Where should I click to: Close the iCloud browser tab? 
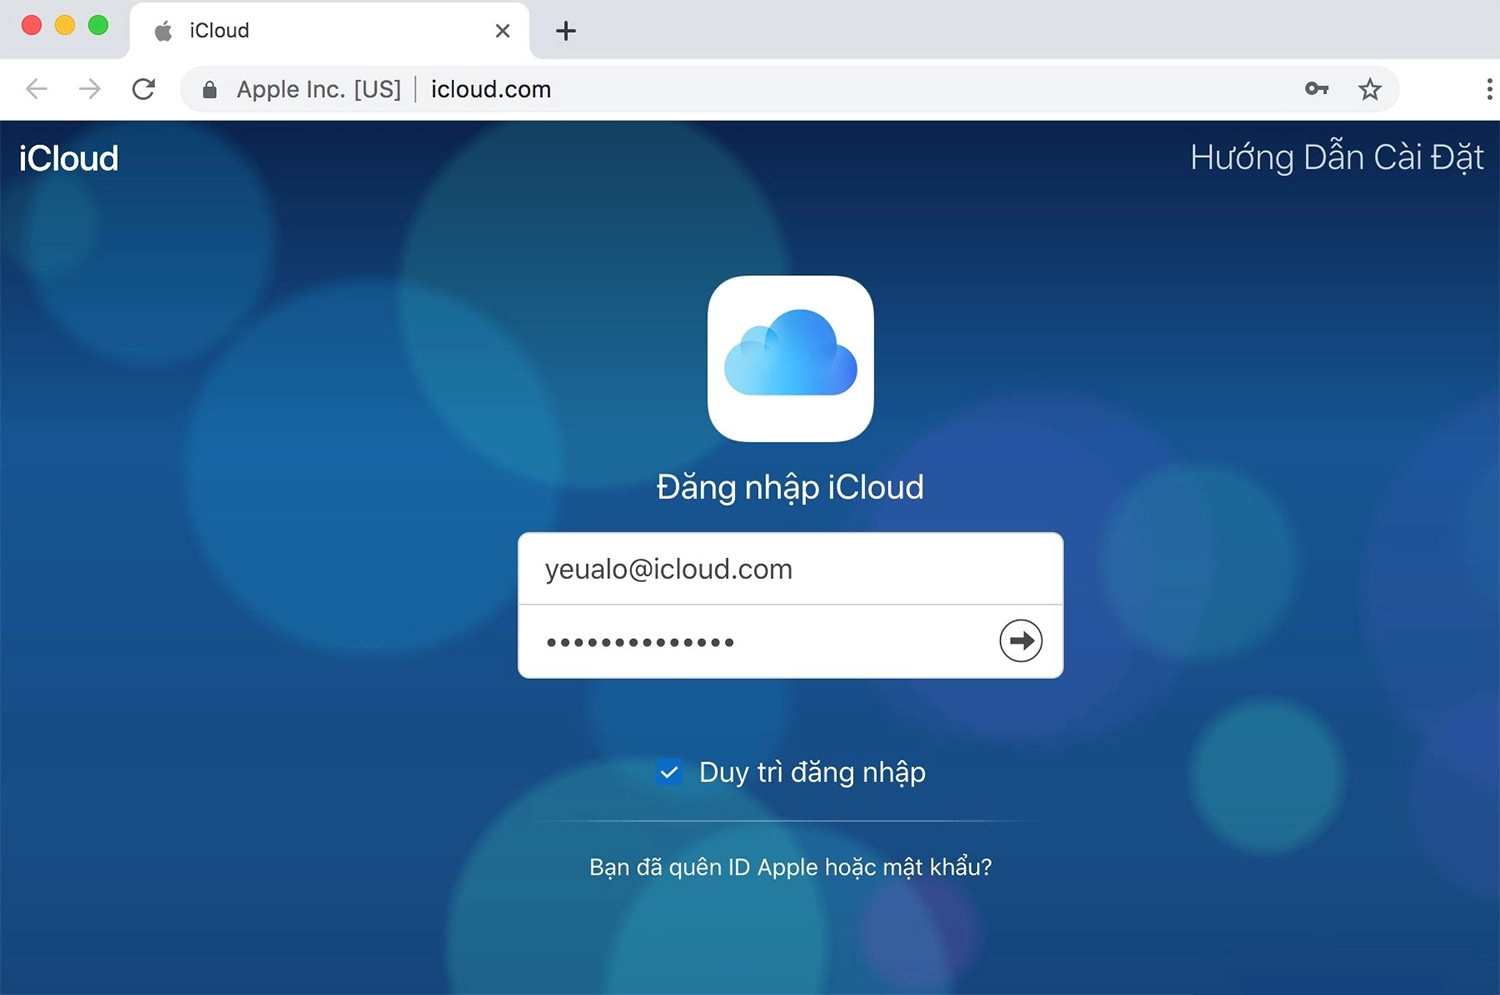coord(503,31)
